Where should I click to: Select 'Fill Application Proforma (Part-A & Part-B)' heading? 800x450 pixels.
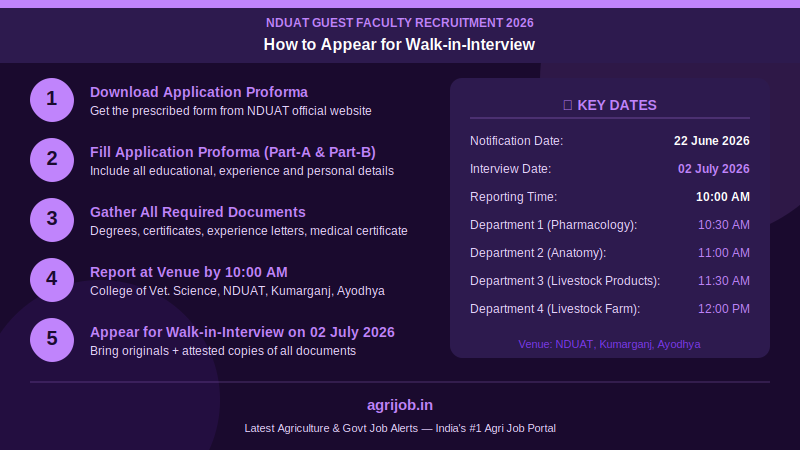coord(233,152)
